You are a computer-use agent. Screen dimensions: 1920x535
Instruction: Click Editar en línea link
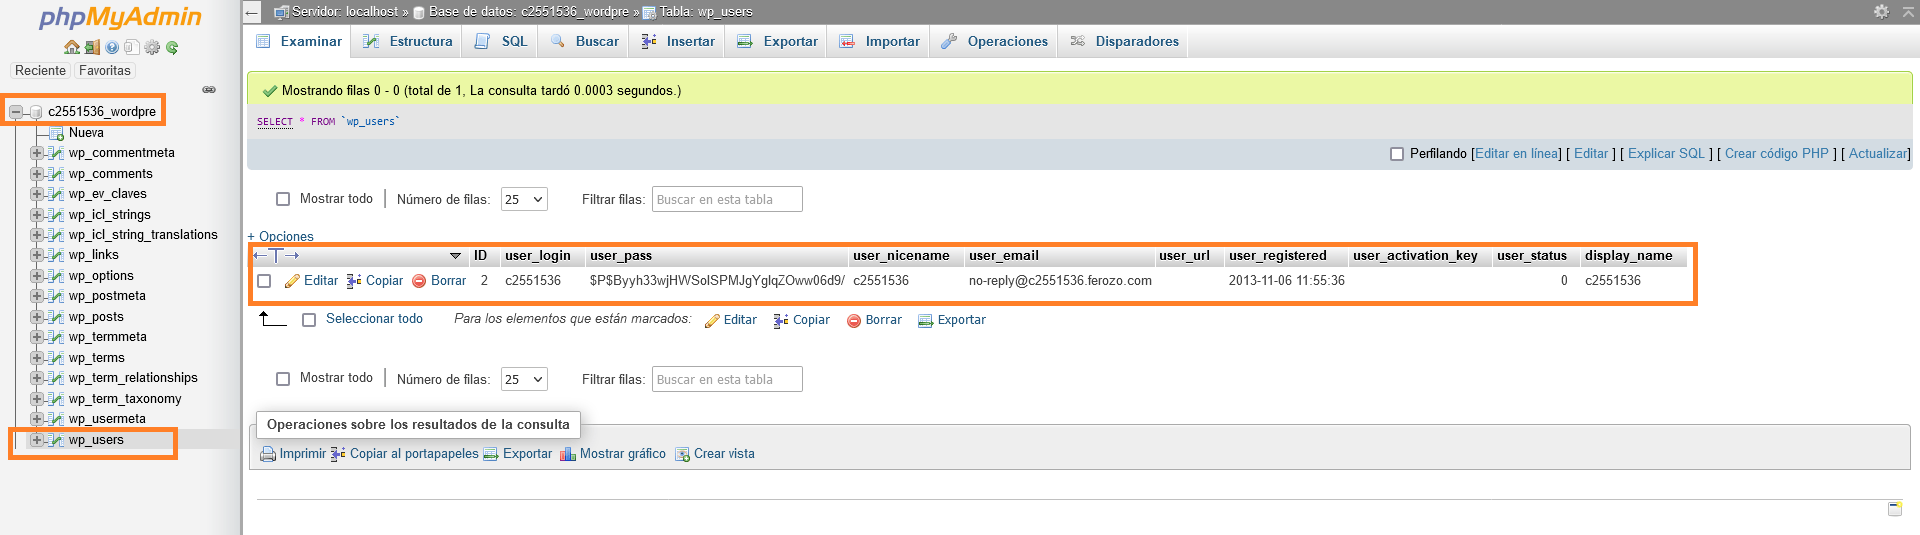tap(1517, 154)
